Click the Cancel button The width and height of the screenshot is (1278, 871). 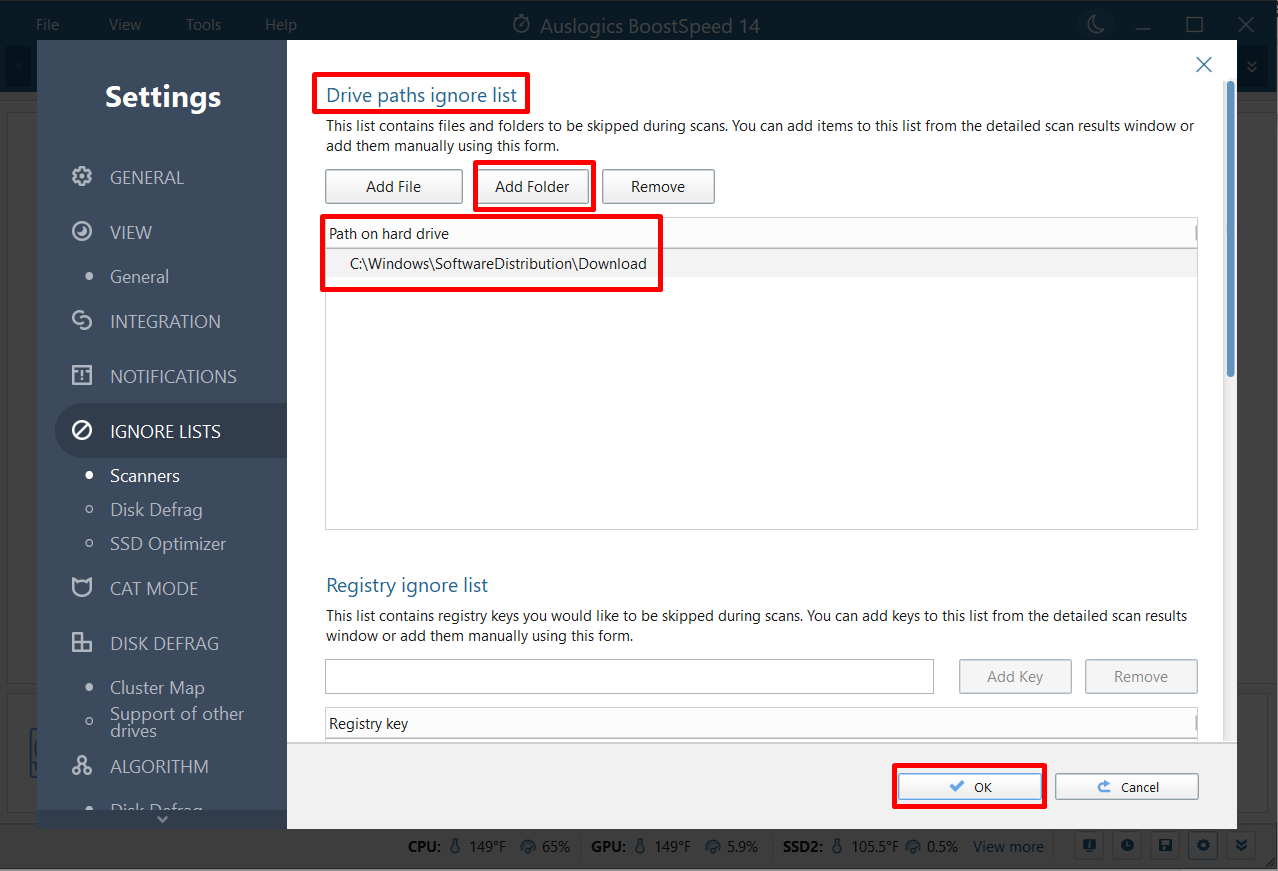click(1127, 787)
